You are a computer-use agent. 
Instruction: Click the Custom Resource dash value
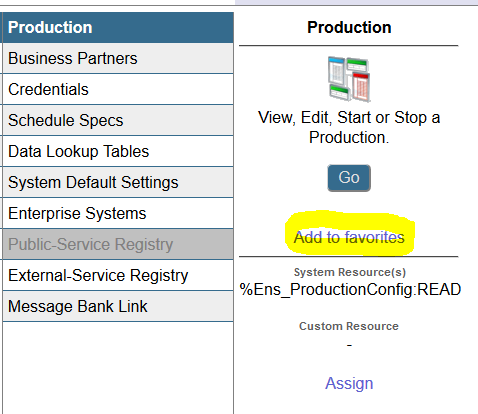[349, 345]
